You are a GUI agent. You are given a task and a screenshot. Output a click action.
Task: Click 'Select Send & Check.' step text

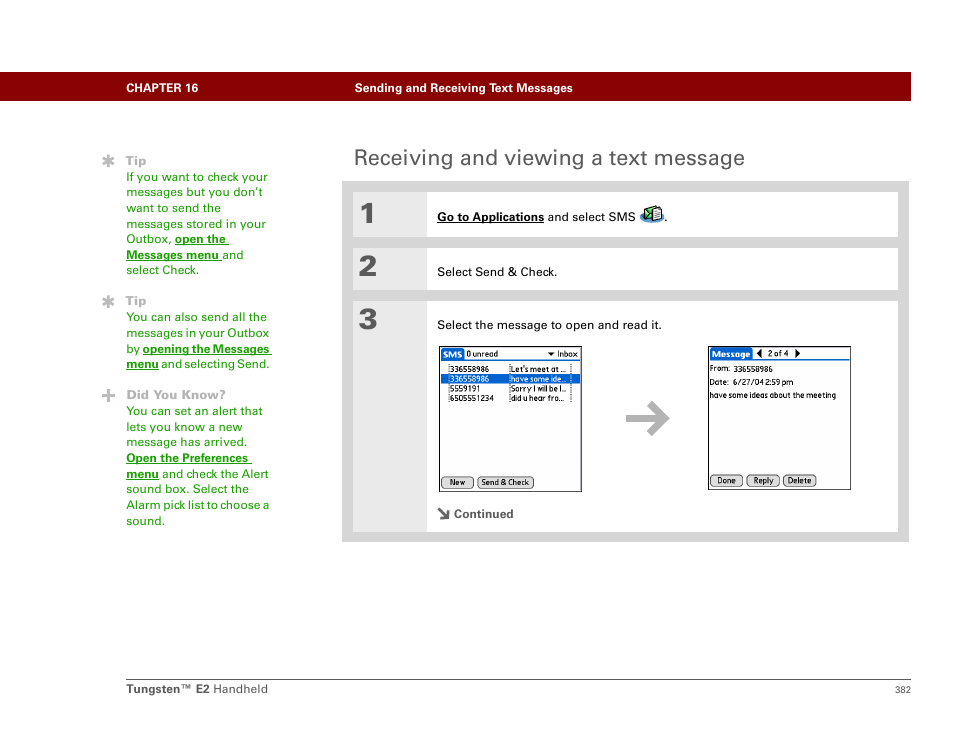tap(496, 272)
